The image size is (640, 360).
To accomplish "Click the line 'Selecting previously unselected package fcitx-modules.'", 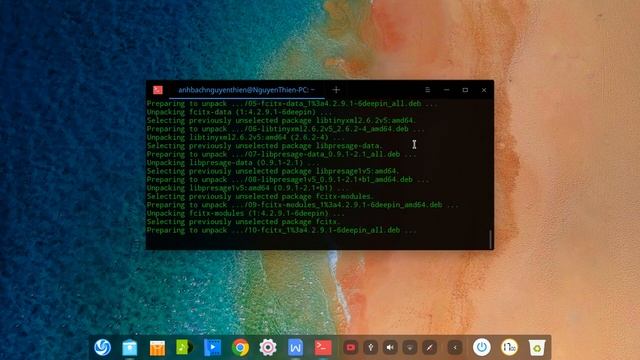I will 260,196.
